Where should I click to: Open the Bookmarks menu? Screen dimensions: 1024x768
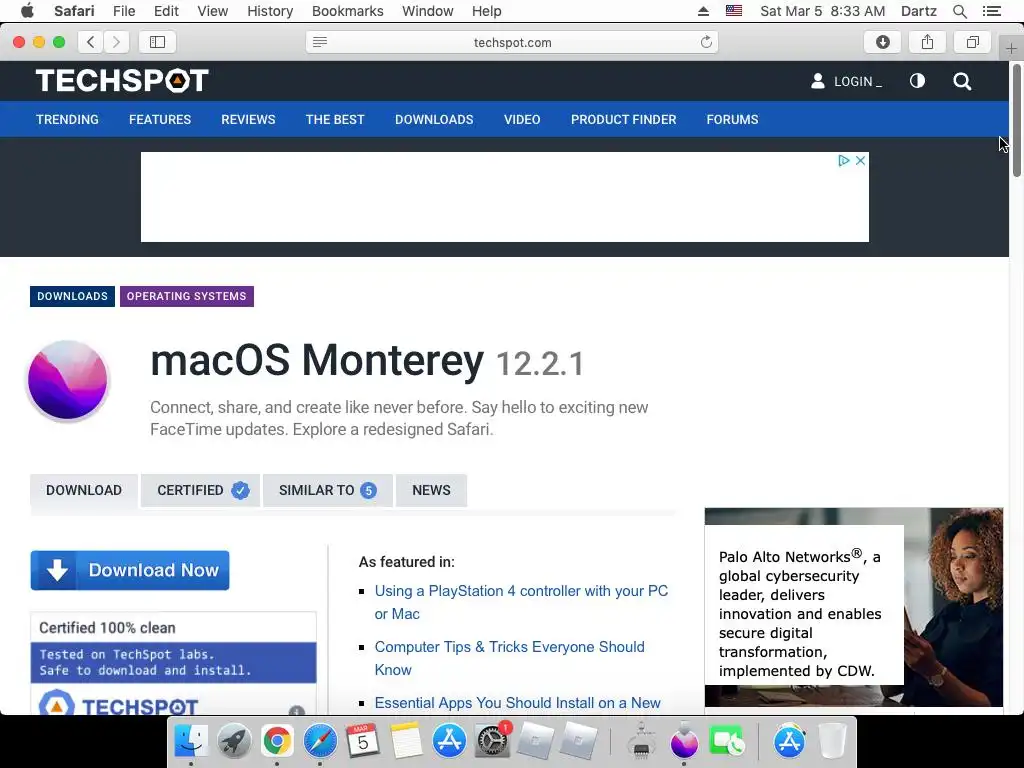347,11
